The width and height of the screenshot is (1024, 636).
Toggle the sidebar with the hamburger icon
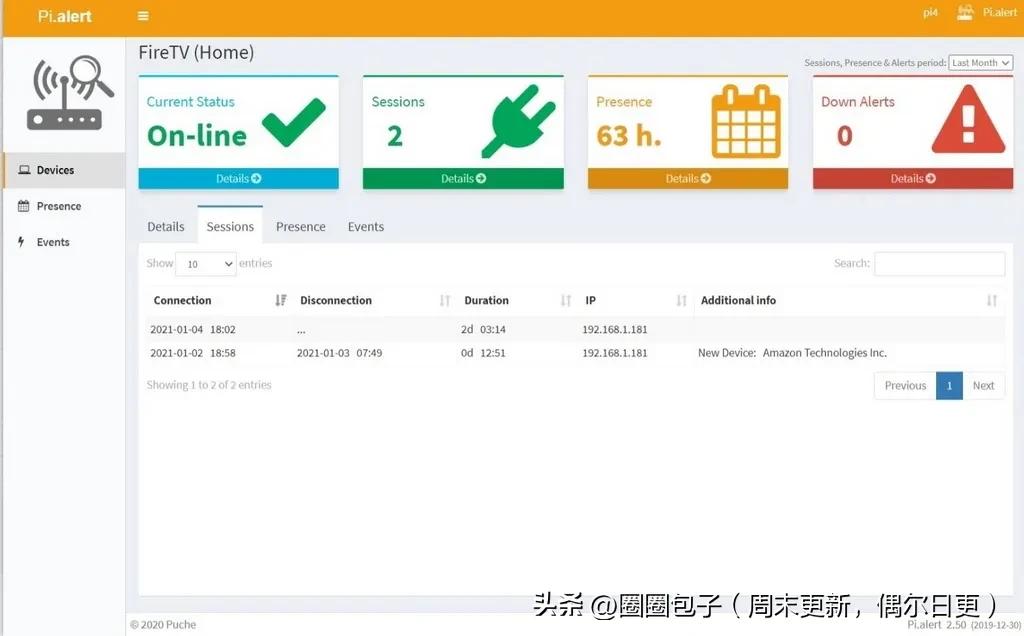click(143, 16)
